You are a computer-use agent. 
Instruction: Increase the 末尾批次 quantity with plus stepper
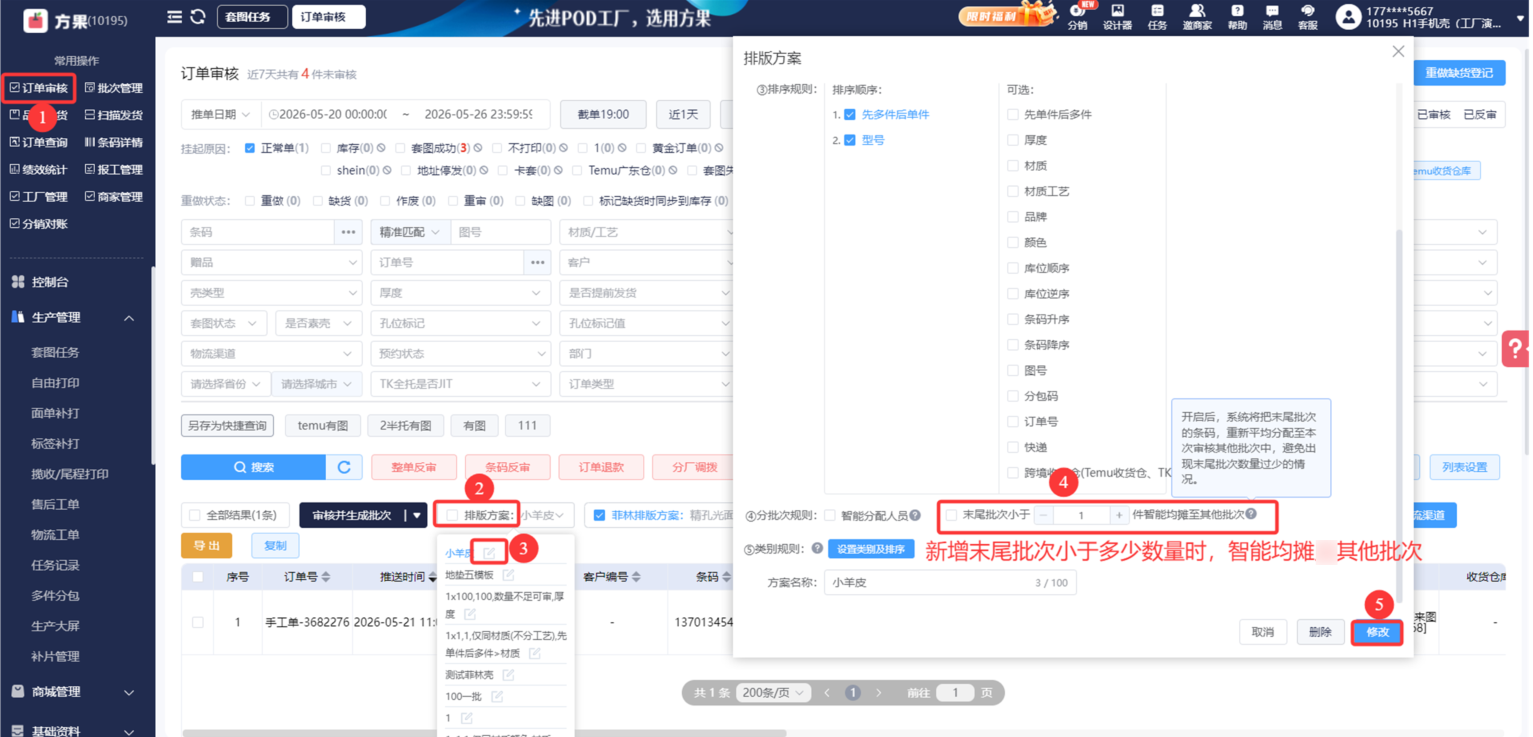[1119, 515]
